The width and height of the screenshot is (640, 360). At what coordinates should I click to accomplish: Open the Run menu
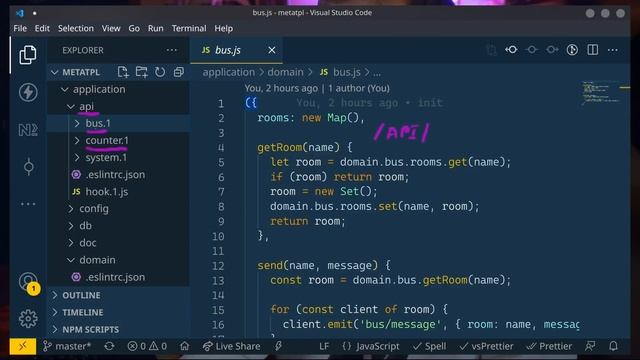156,28
